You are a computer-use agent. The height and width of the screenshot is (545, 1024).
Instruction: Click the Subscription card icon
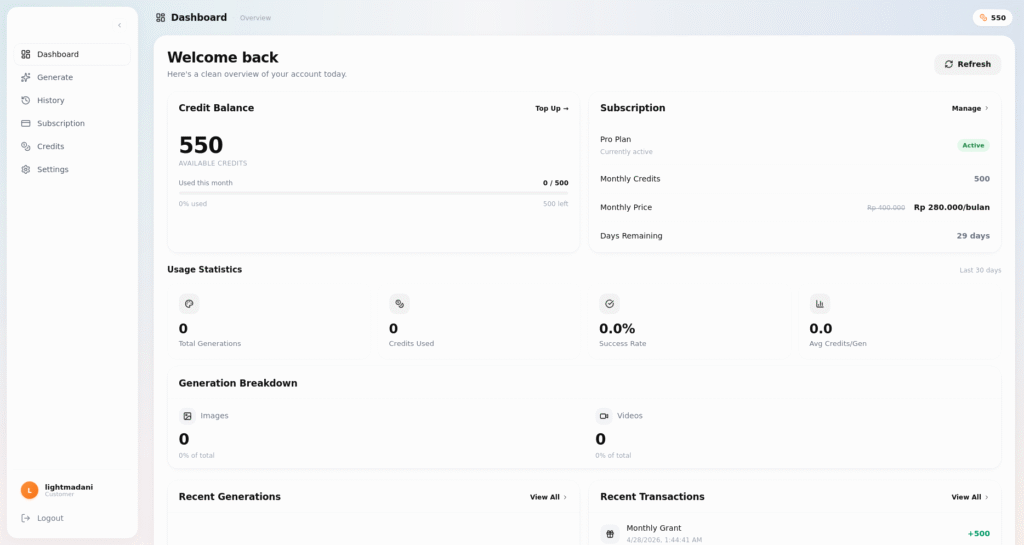point(25,123)
